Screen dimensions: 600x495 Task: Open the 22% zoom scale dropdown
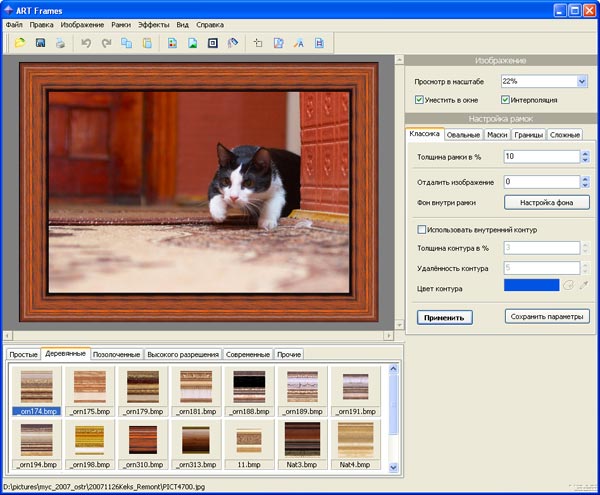(582, 81)
